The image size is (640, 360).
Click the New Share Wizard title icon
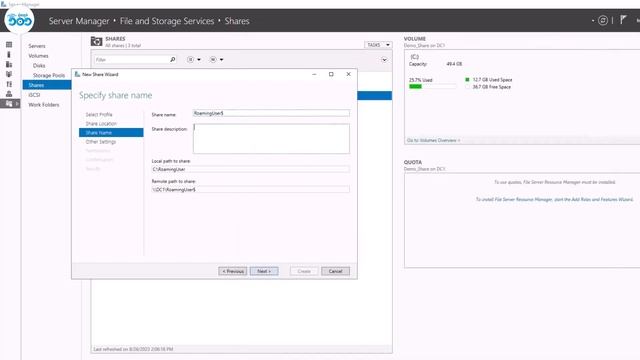pos(77,74)
